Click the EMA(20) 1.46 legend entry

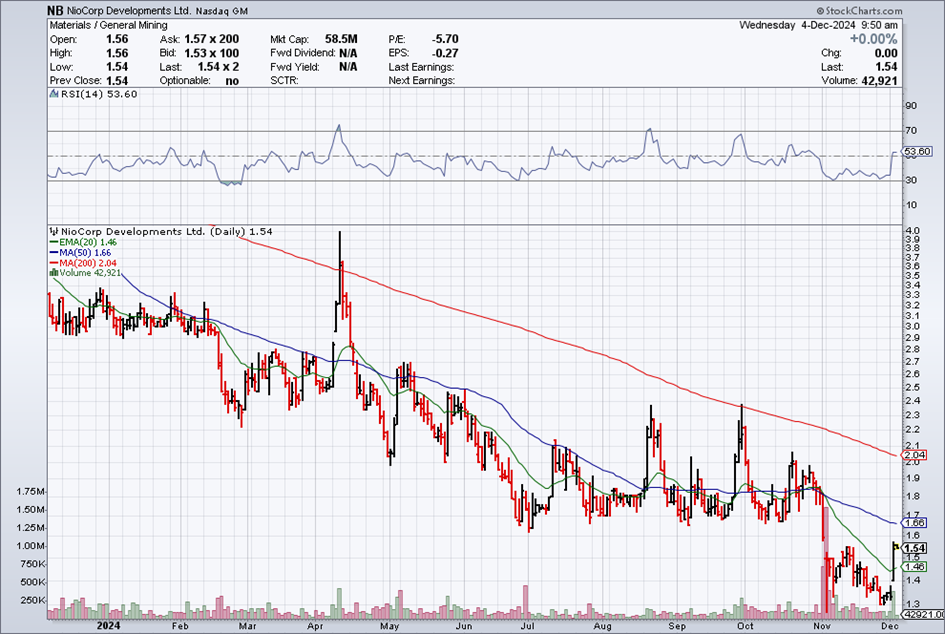tap(88, 242)
